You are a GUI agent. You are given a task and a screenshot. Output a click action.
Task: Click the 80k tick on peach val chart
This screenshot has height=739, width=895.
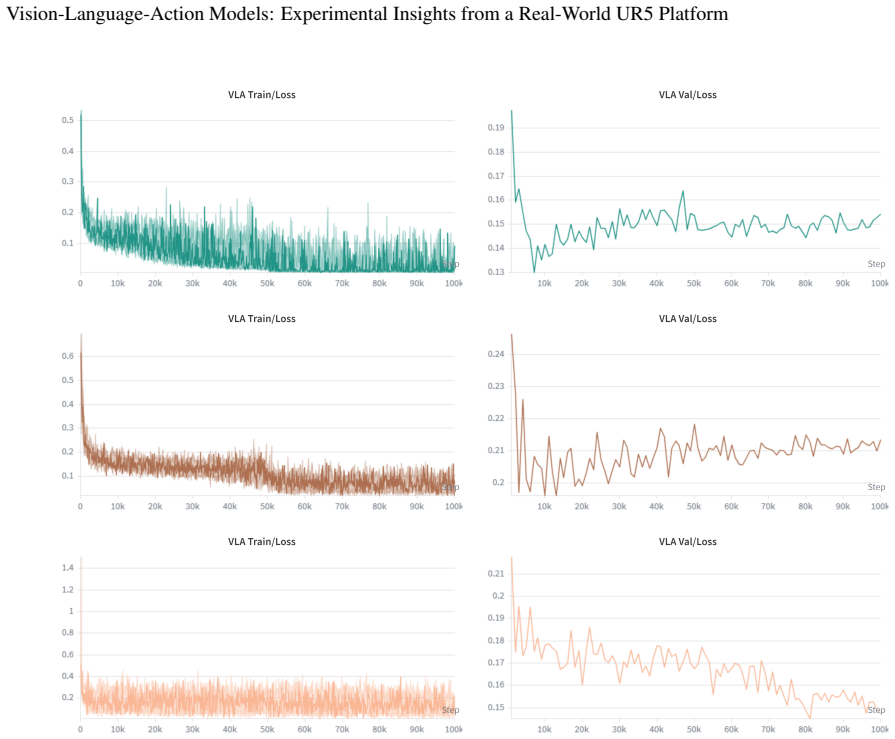point(805,729)
